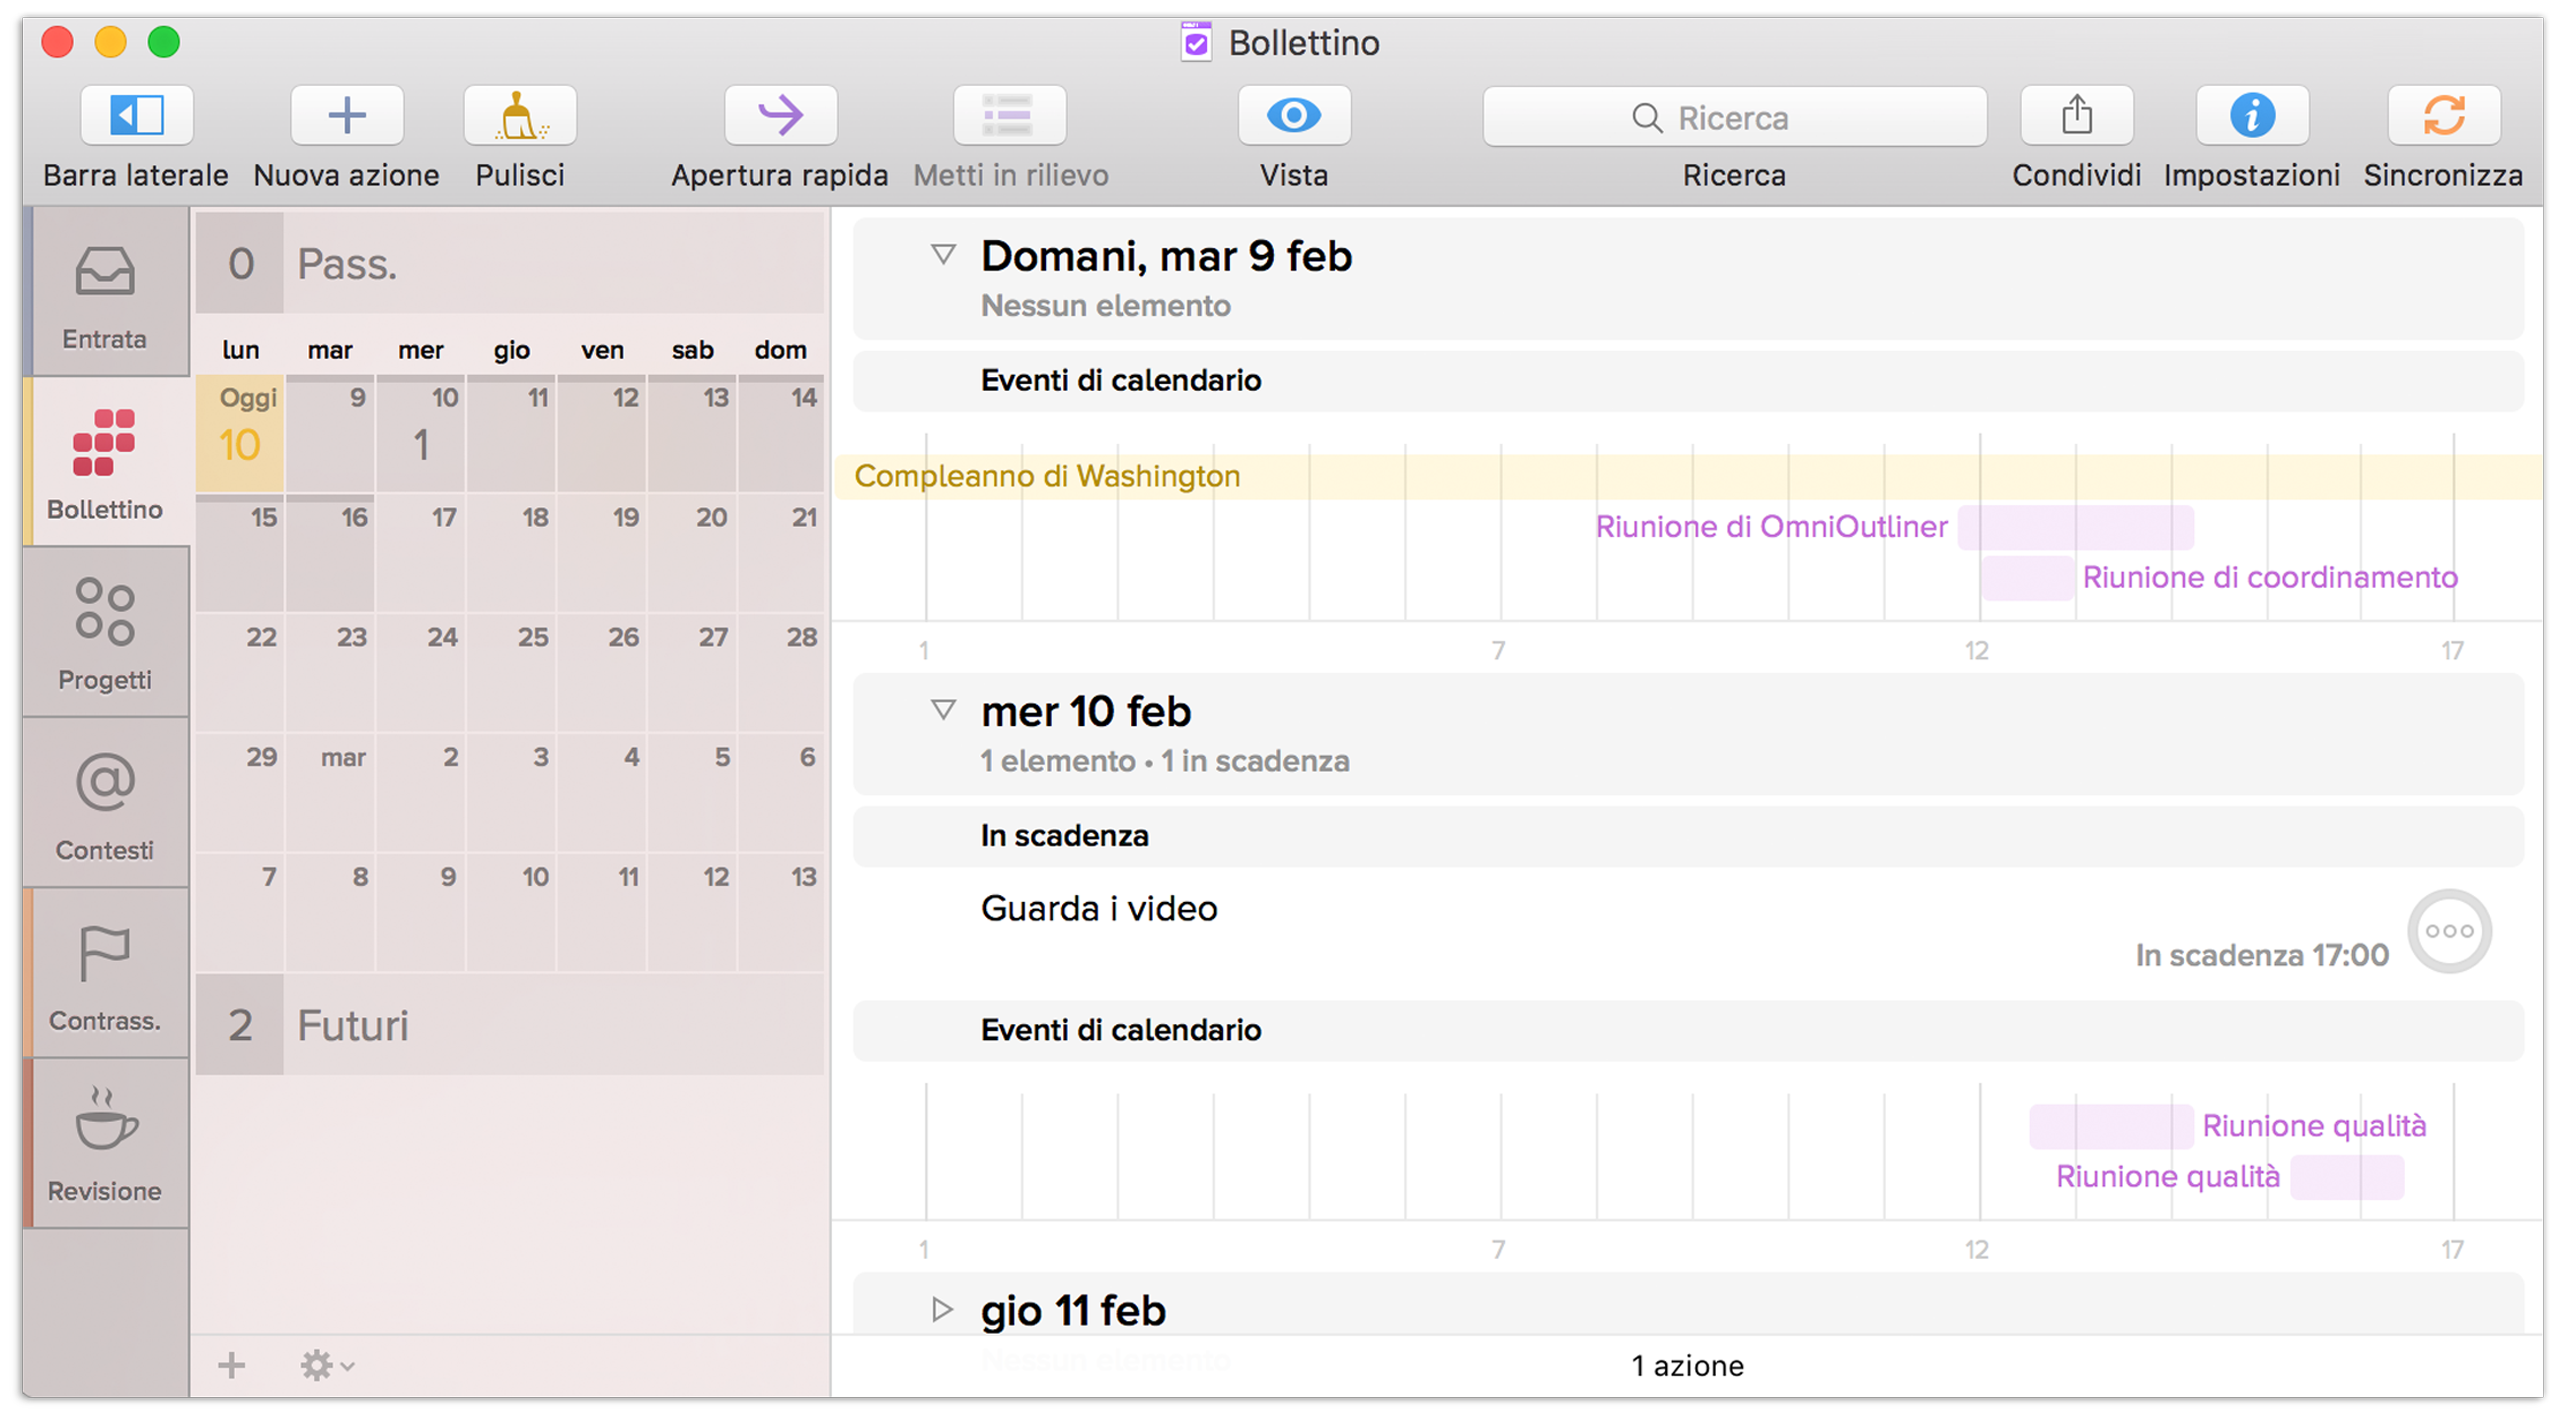Open Impostazioni from the toolbar

tap(2251, 115)
